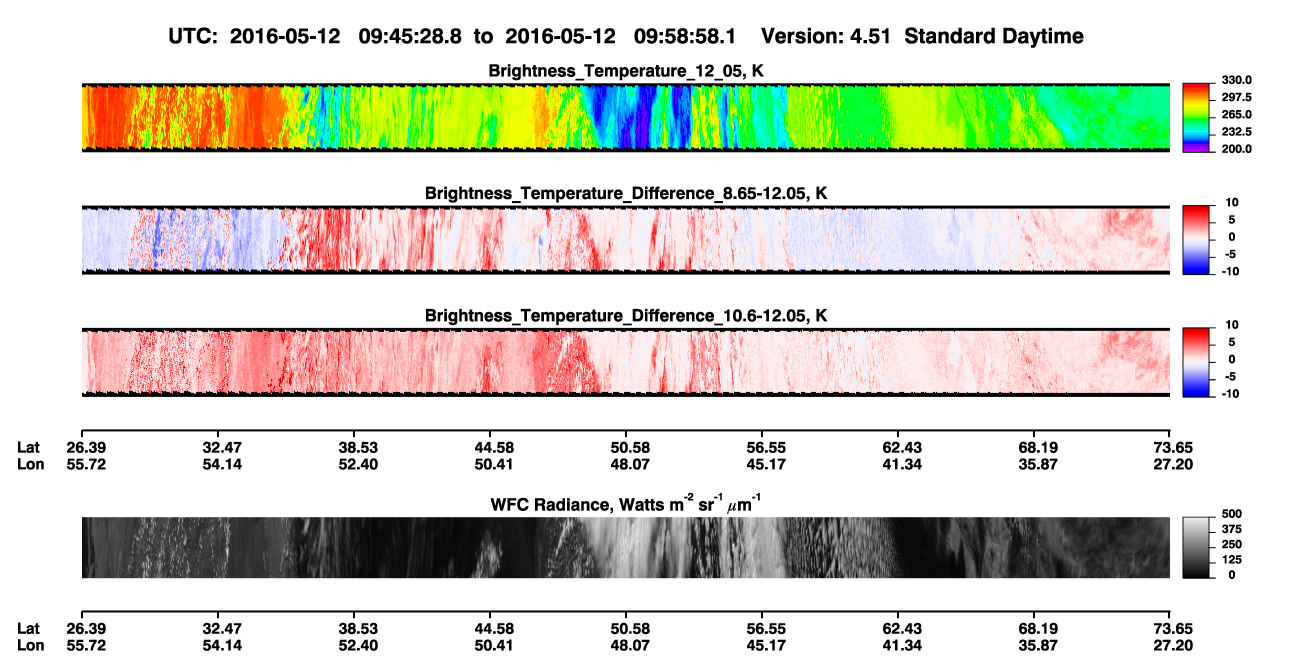Click the 8.65-12.05 temperature difference image strip
Image resolution: width=1300 pixels, height=667 pixels.
click(x=625, y=240)
